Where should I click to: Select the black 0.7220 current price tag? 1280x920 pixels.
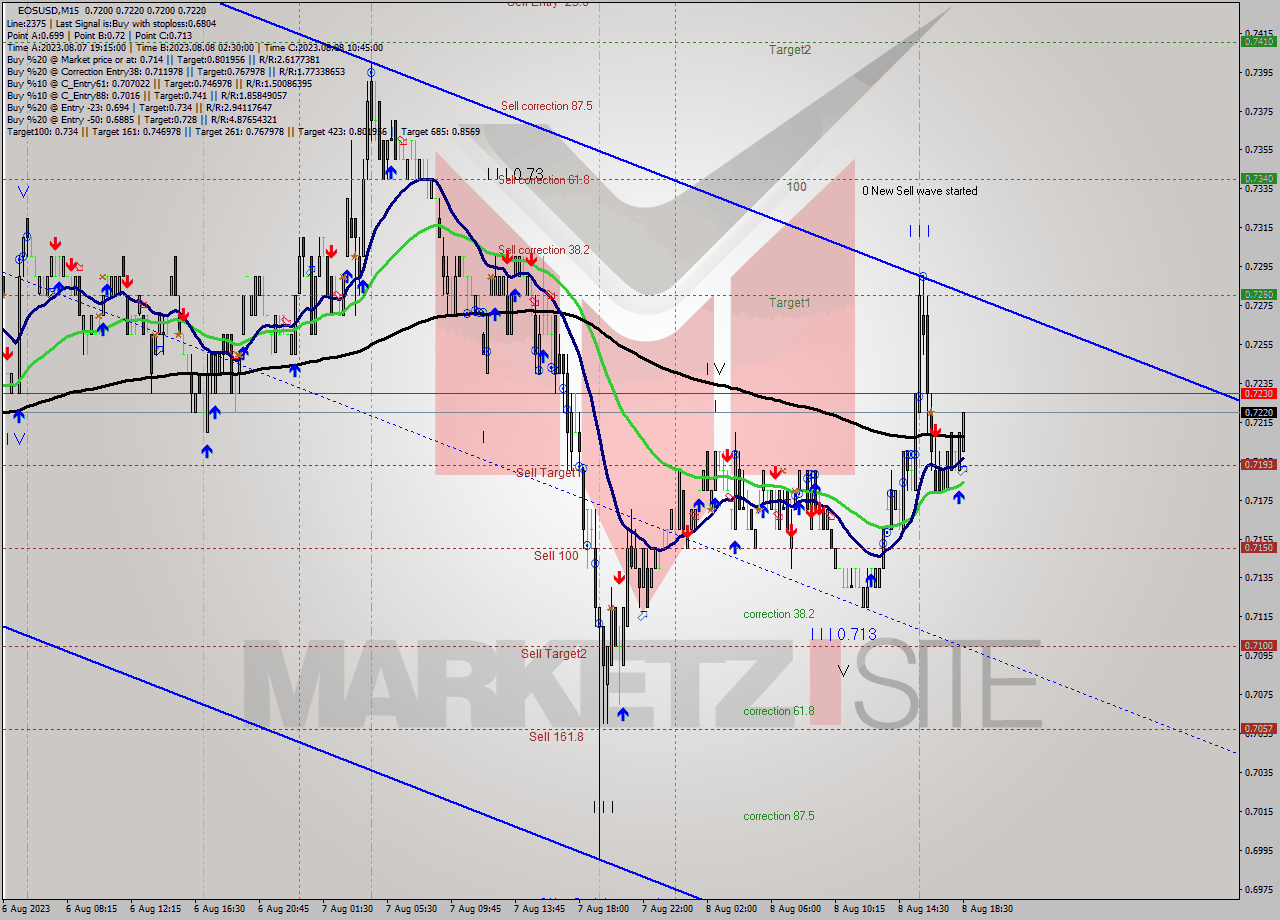(1258, 412)
